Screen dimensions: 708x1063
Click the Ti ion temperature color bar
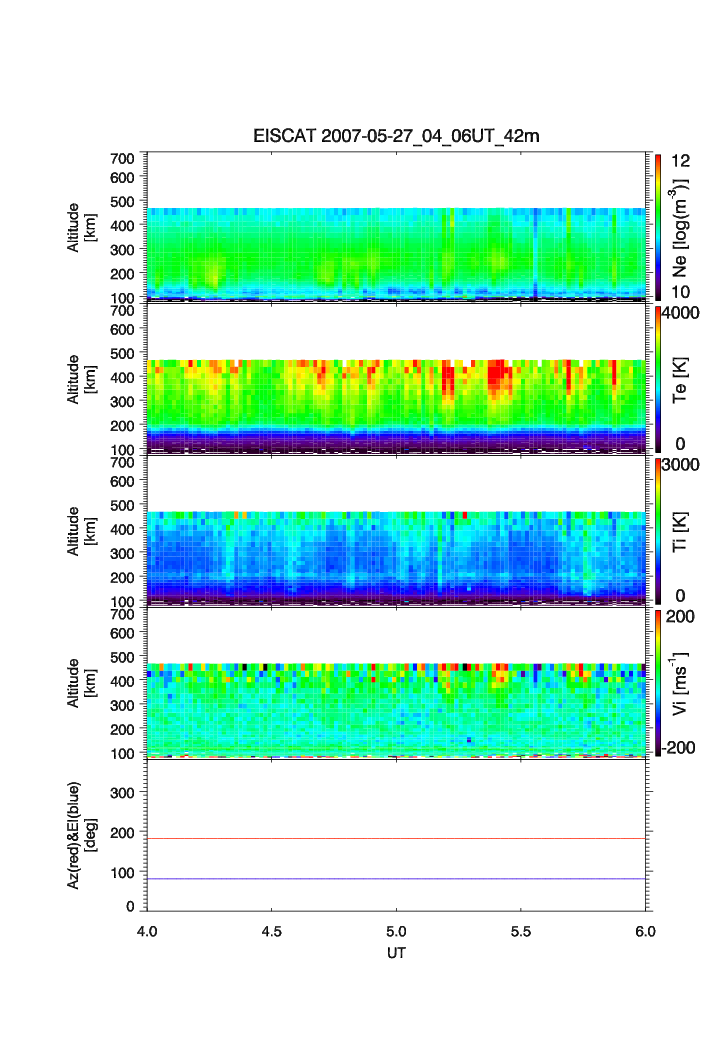pyautogui.click(x=659, y=530)
